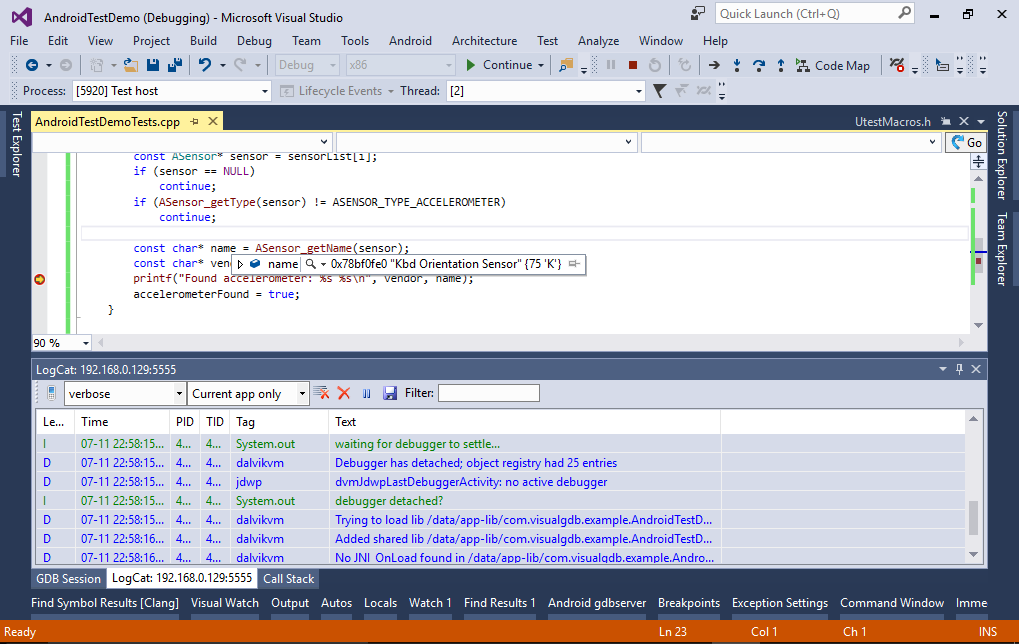The height and width of the screenshot is (644, 1019).
Task: Open the left navigation scope combo box
Action: (x=183, y=142)
